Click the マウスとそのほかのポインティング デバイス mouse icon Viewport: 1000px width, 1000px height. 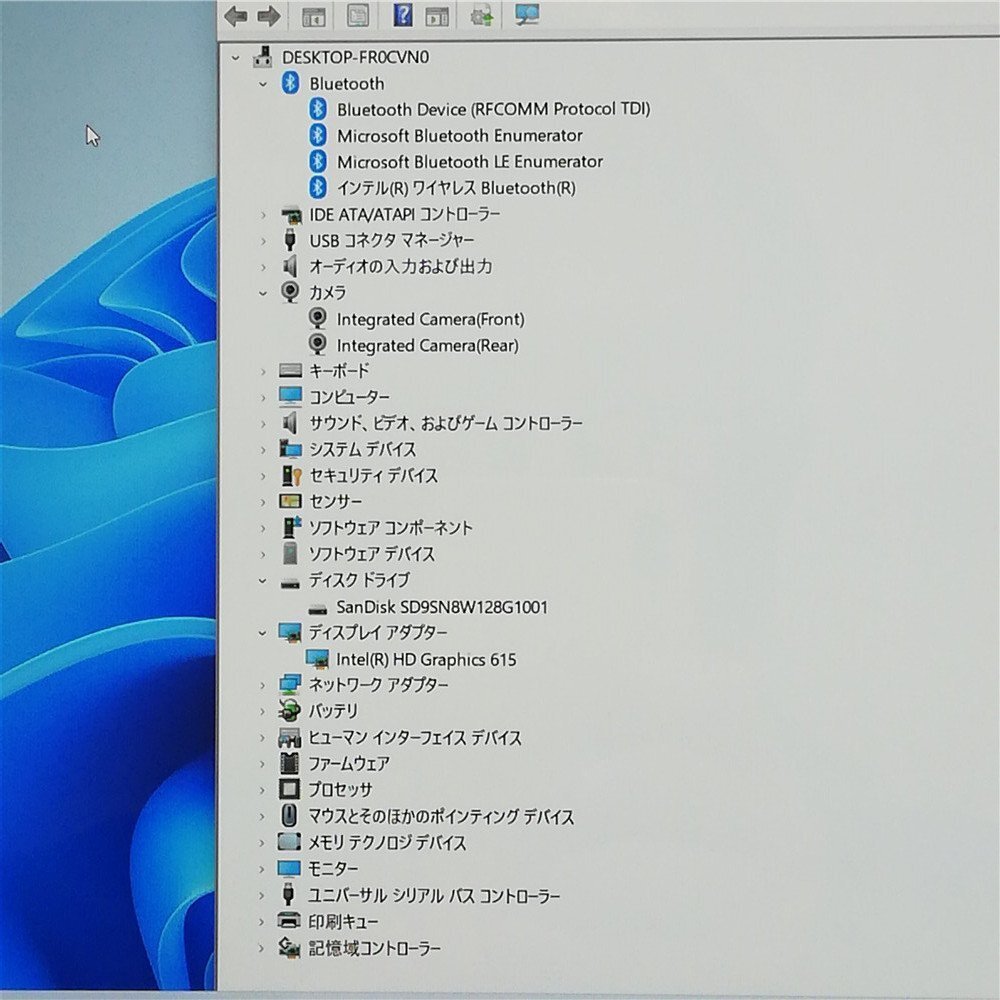click(289, 816)
